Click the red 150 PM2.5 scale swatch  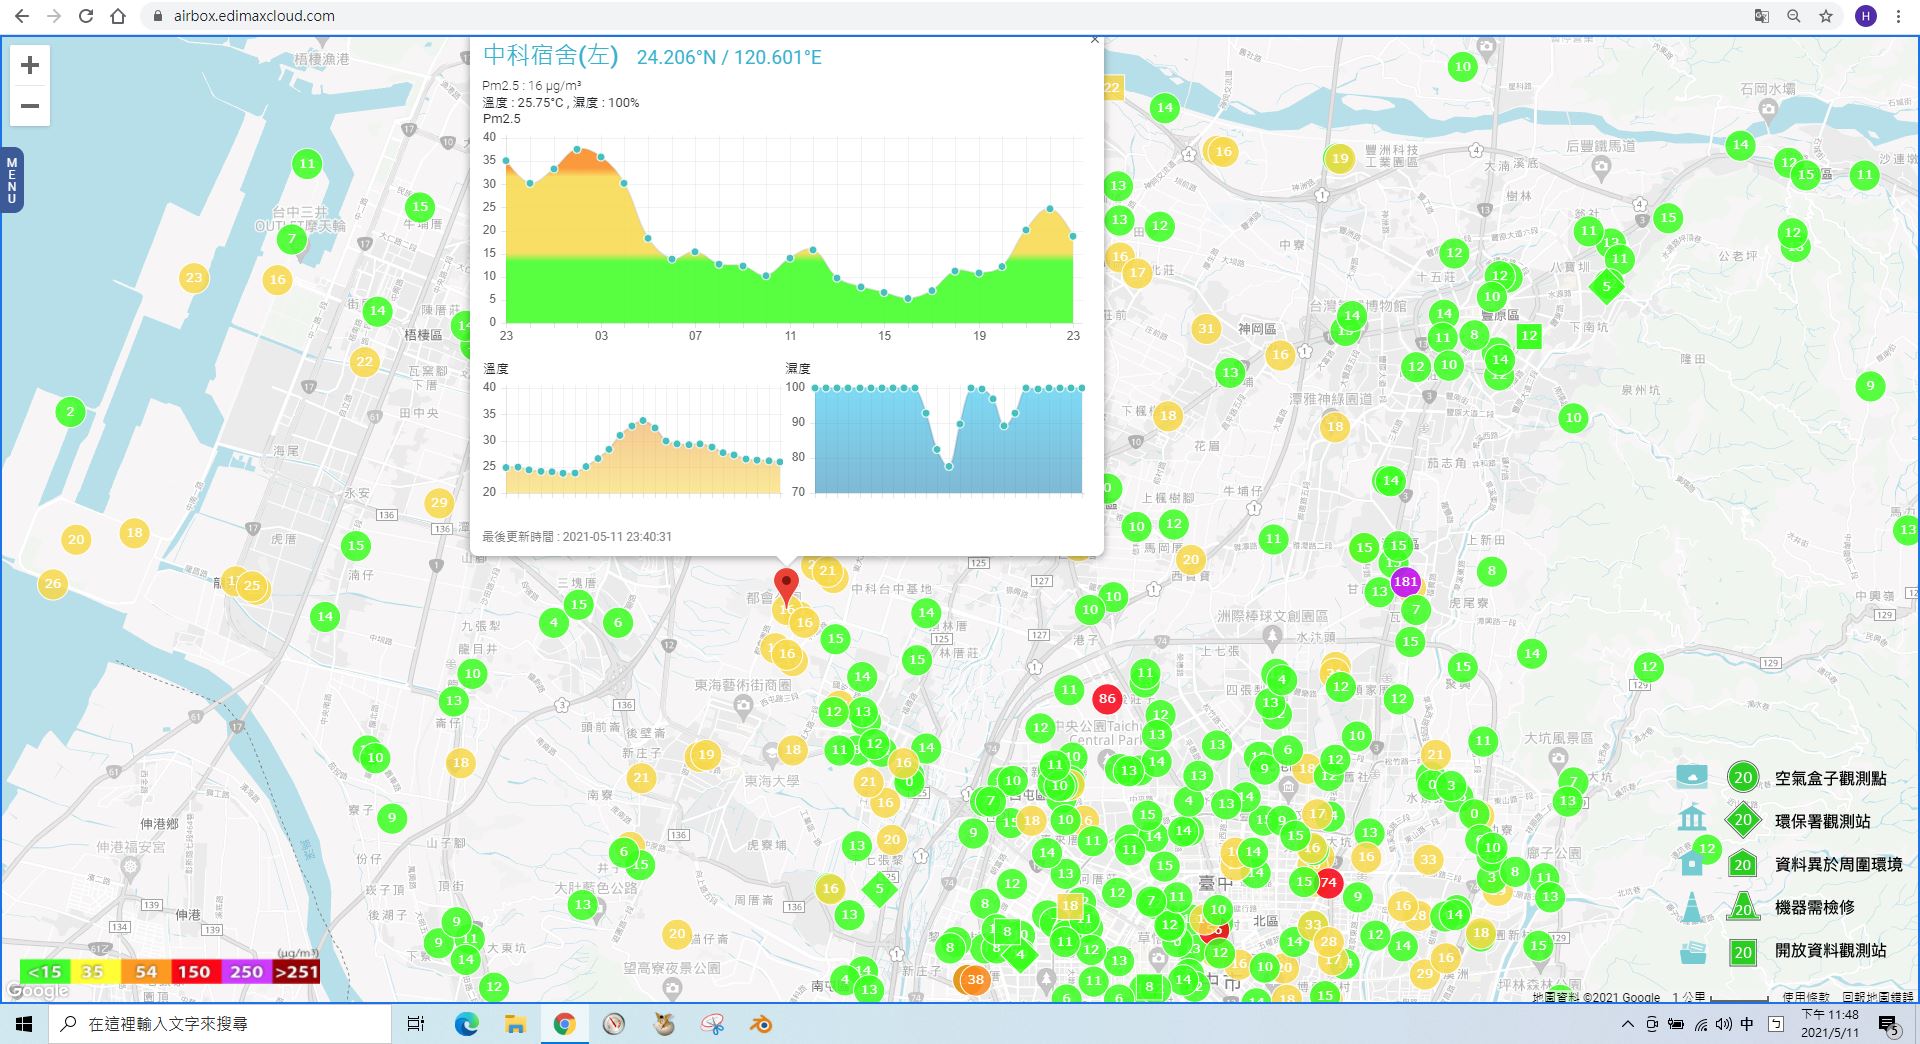tap(195, 972)
